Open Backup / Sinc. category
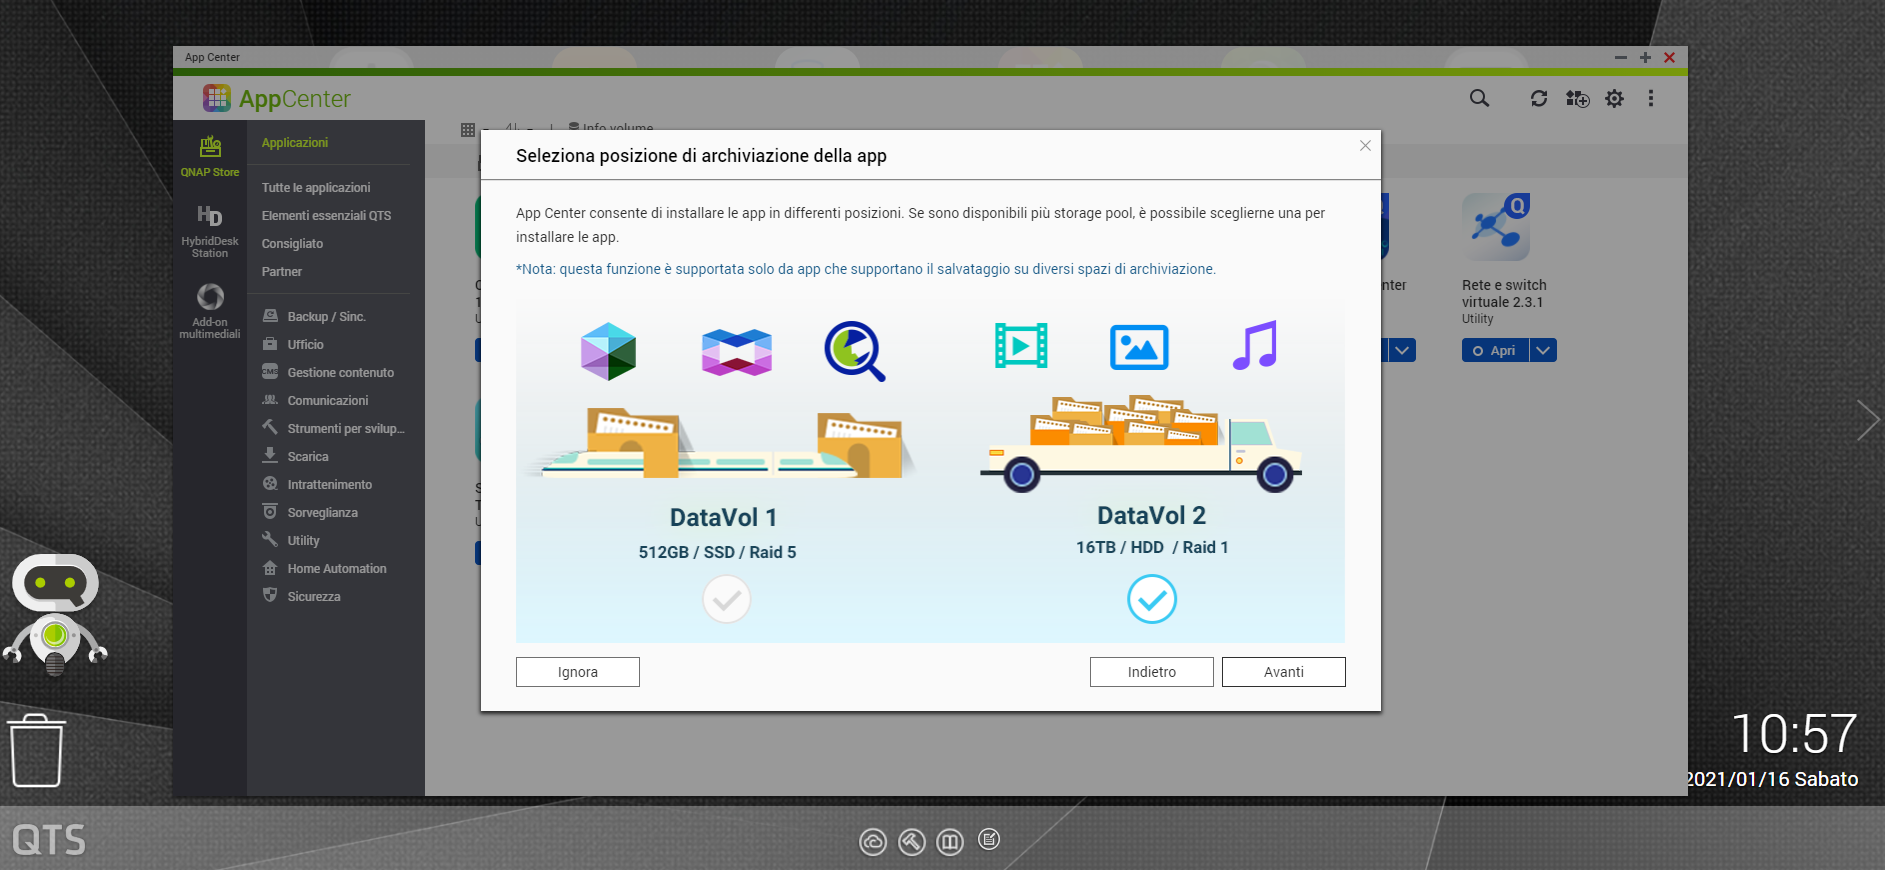 coord(327,316)
